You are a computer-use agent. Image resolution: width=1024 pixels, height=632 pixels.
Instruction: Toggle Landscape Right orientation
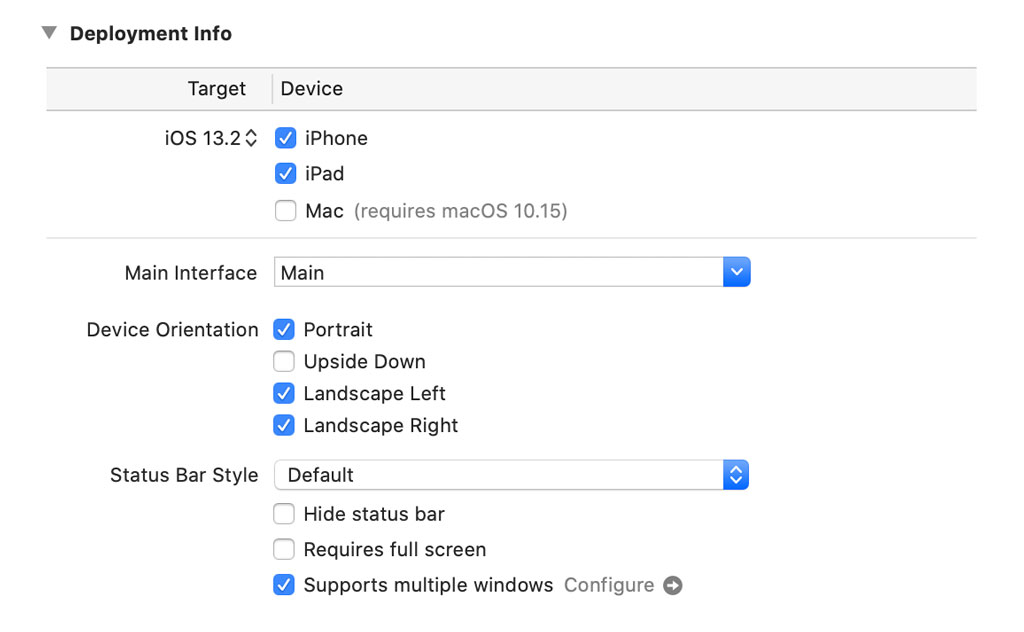point(284,425)
